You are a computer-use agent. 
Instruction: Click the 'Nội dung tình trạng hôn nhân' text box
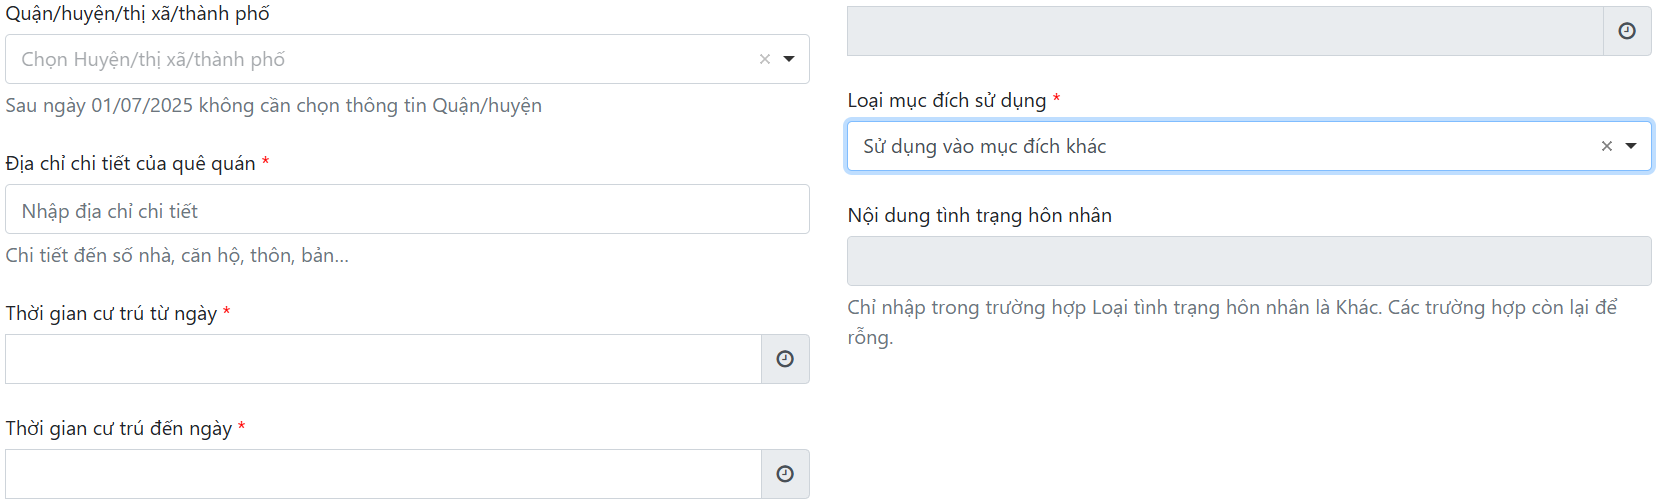click(1248, 261)
